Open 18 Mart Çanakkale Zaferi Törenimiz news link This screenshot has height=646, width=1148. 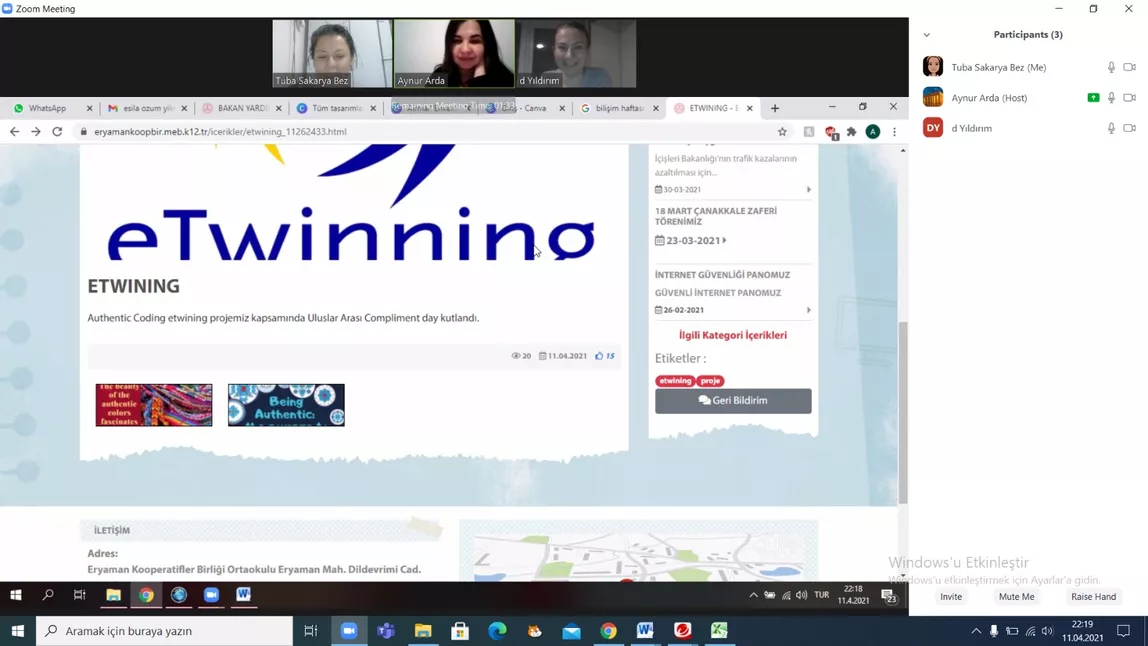715,216
